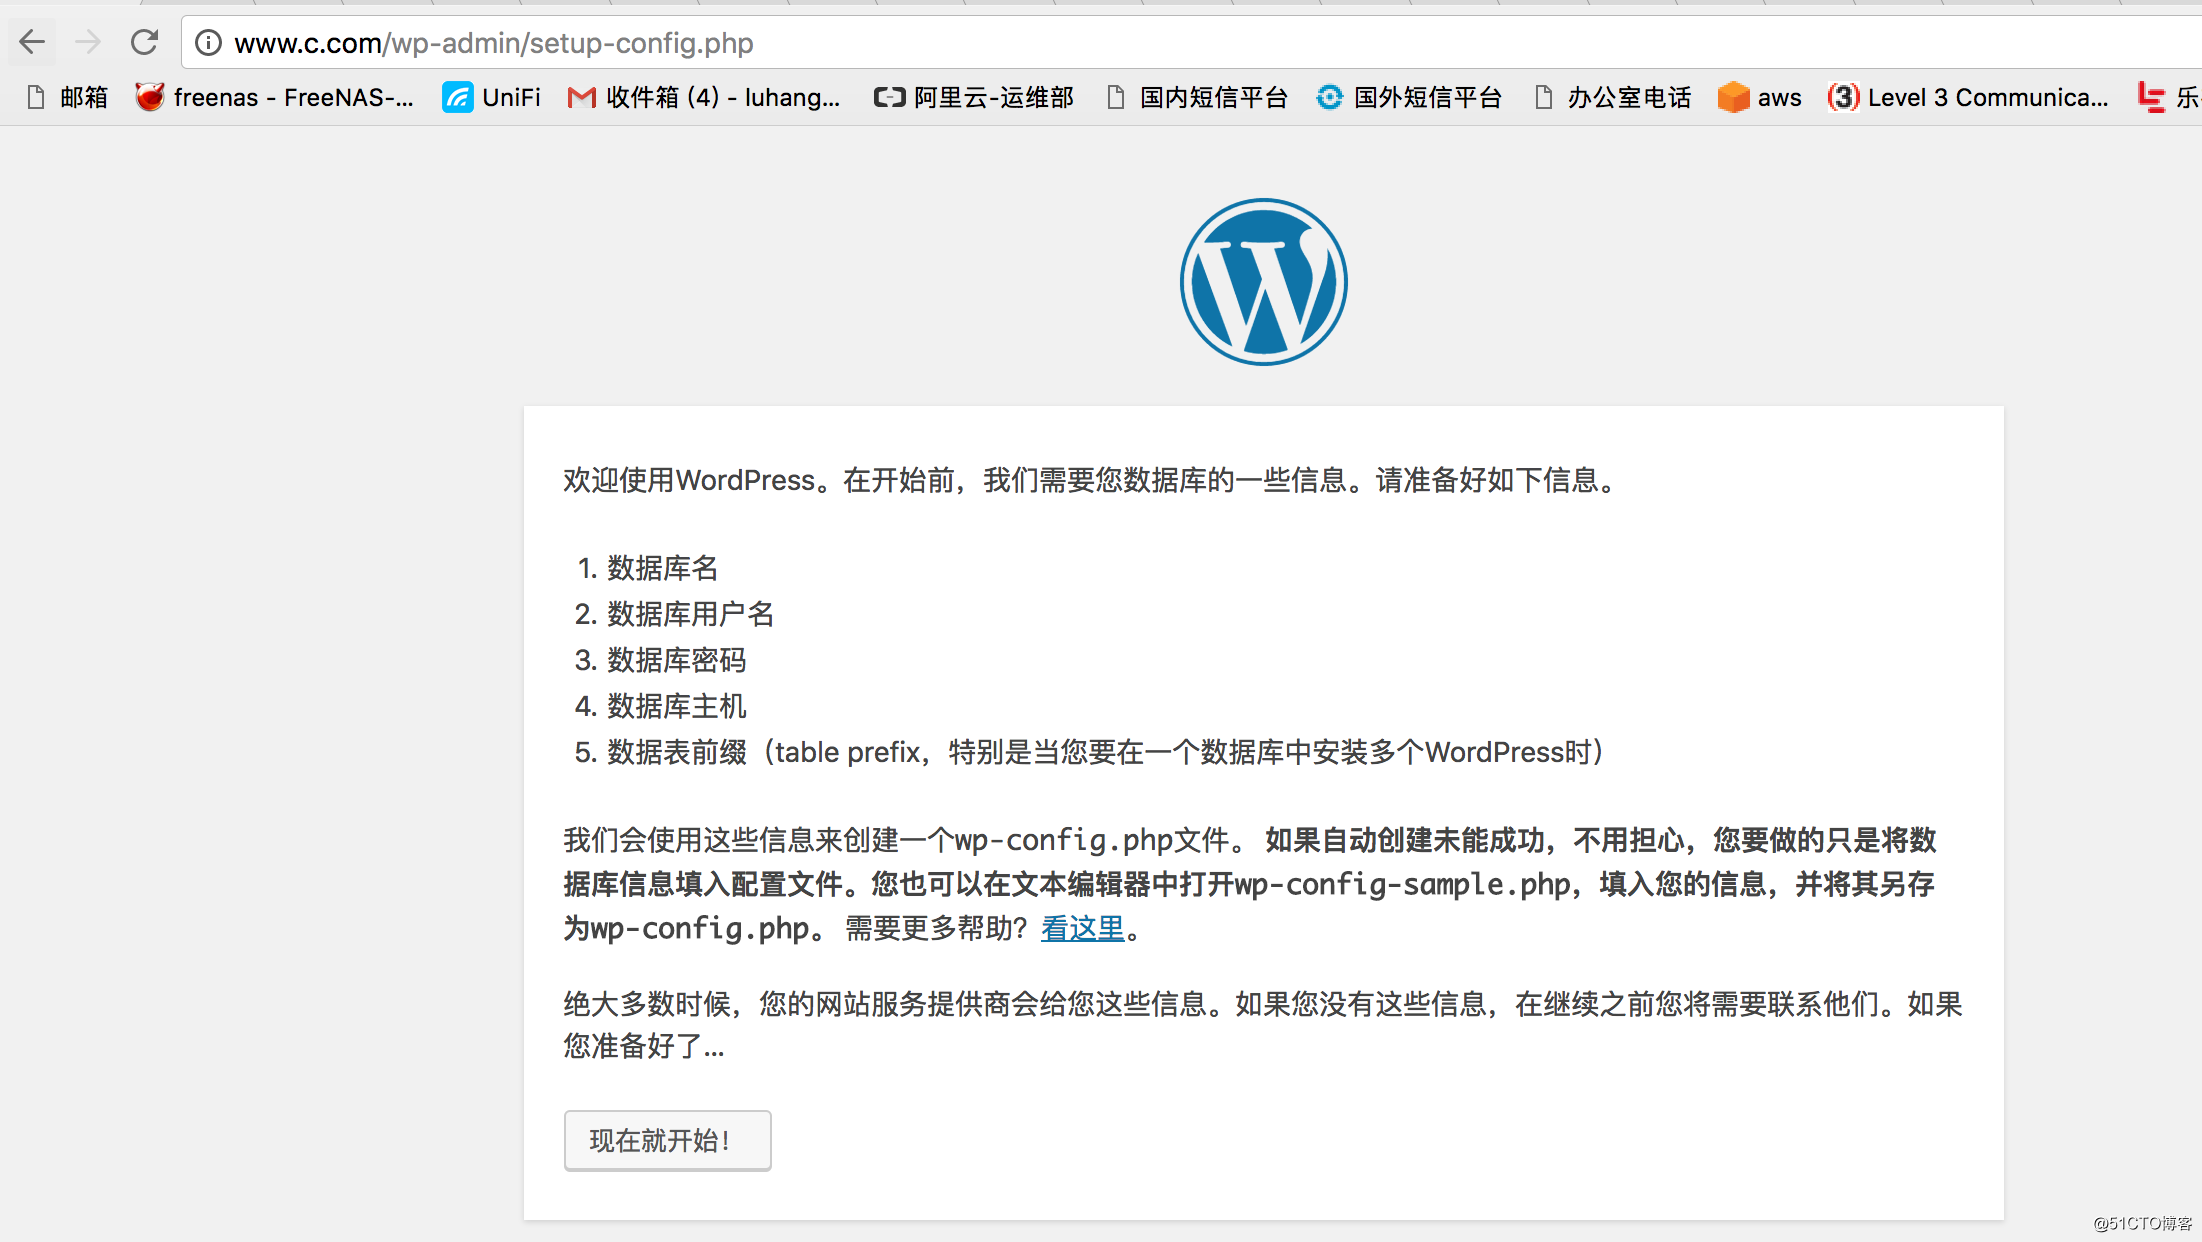Open the 看这里 help link

pyautogui.click(x=1083, y=929)
